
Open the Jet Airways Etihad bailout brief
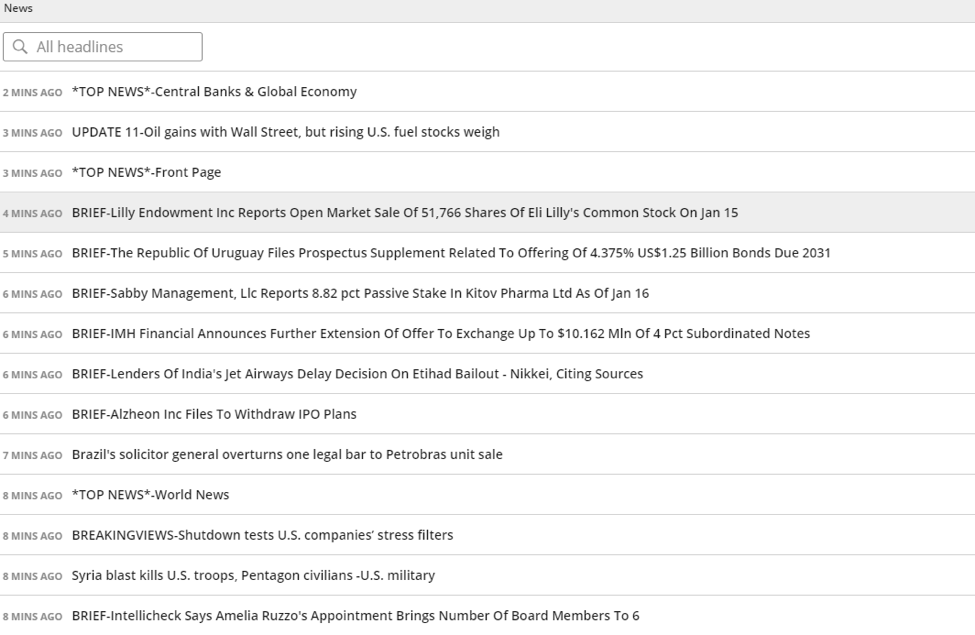pos(358,374)
